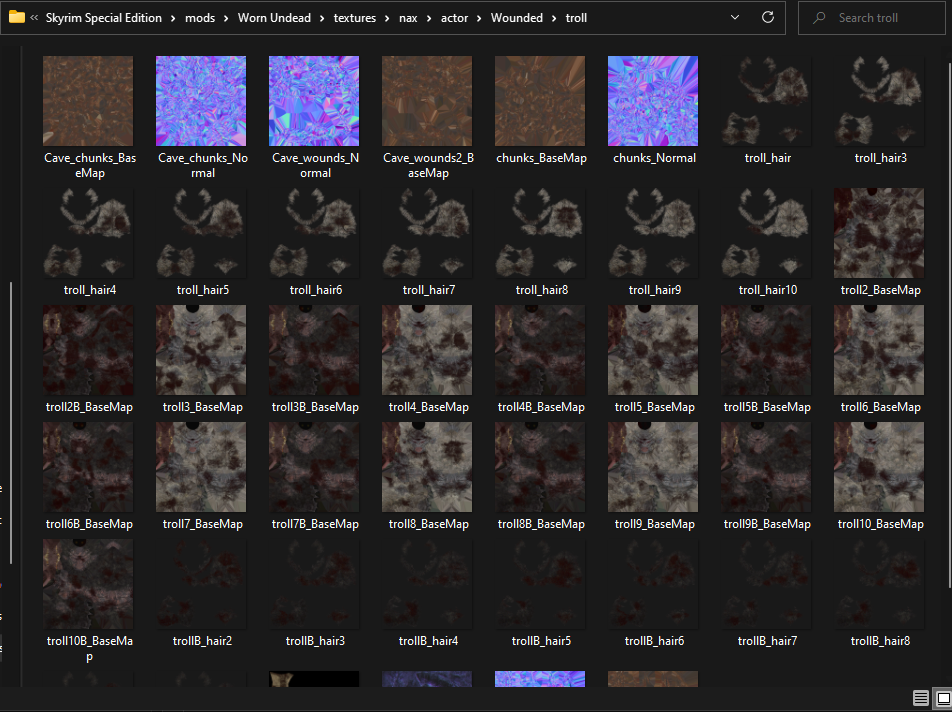Select troll10B_BaseMap texture
The height and width of the screenshot is (712, 952).
tap(89, 601)
